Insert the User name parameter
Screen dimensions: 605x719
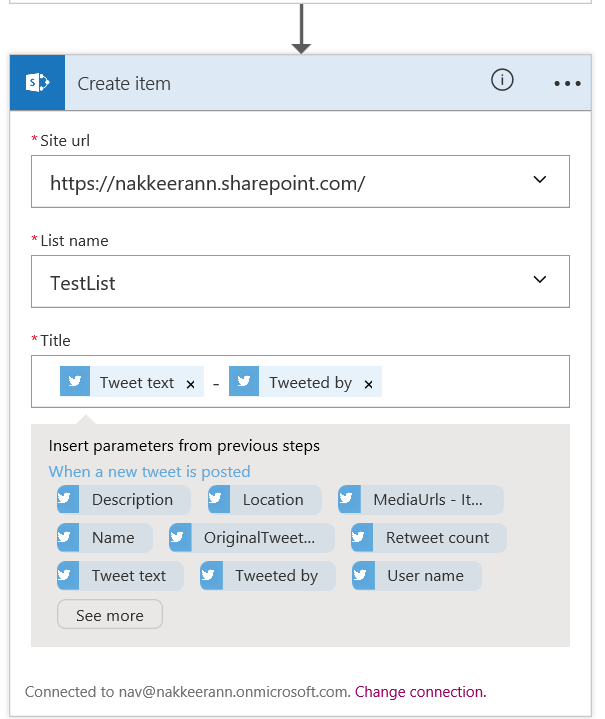point(416,576)
